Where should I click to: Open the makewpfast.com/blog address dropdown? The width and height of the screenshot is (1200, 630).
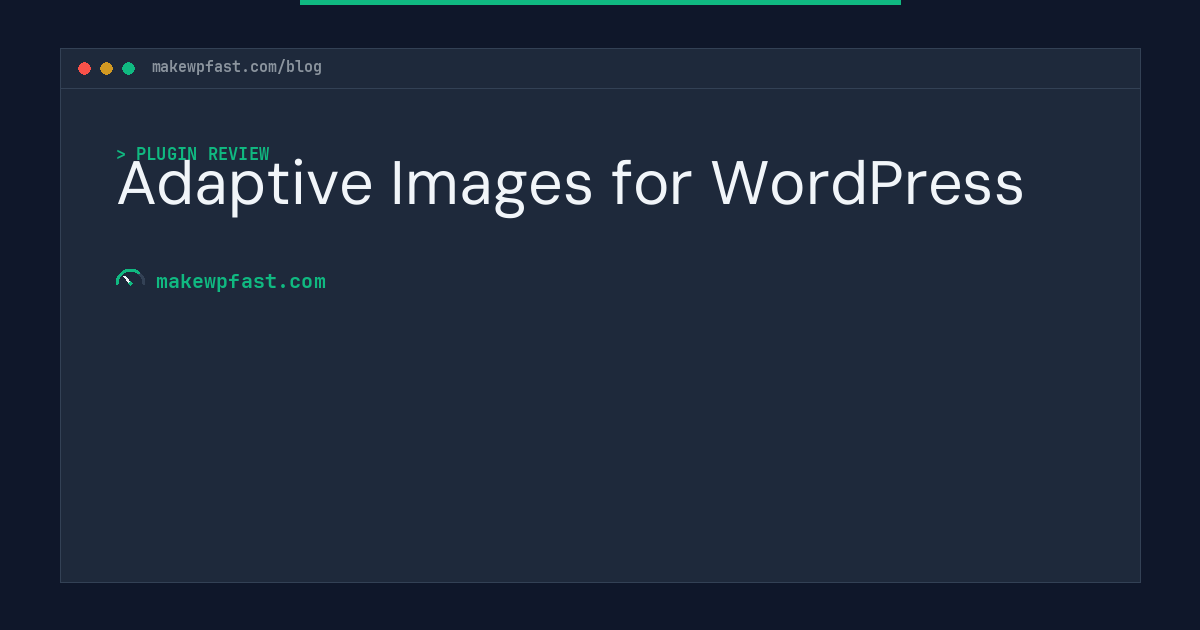click(236, 67)
